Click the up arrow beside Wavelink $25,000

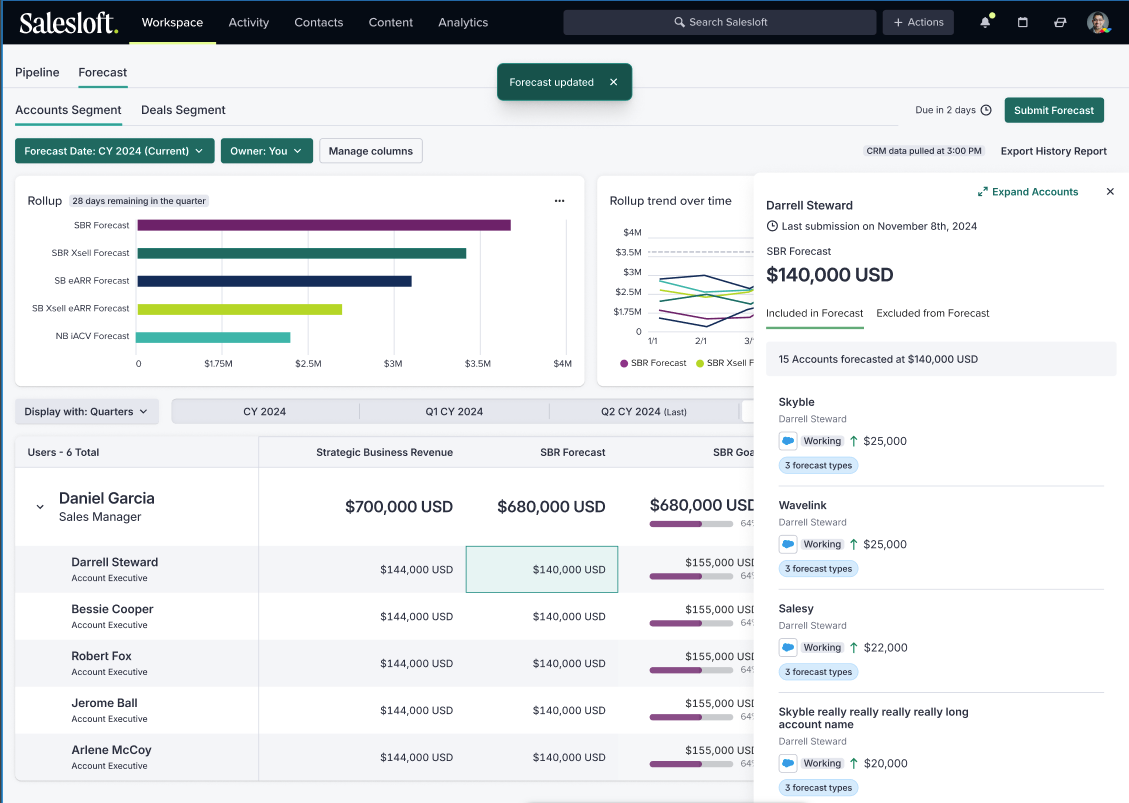(x=854, y=544)
